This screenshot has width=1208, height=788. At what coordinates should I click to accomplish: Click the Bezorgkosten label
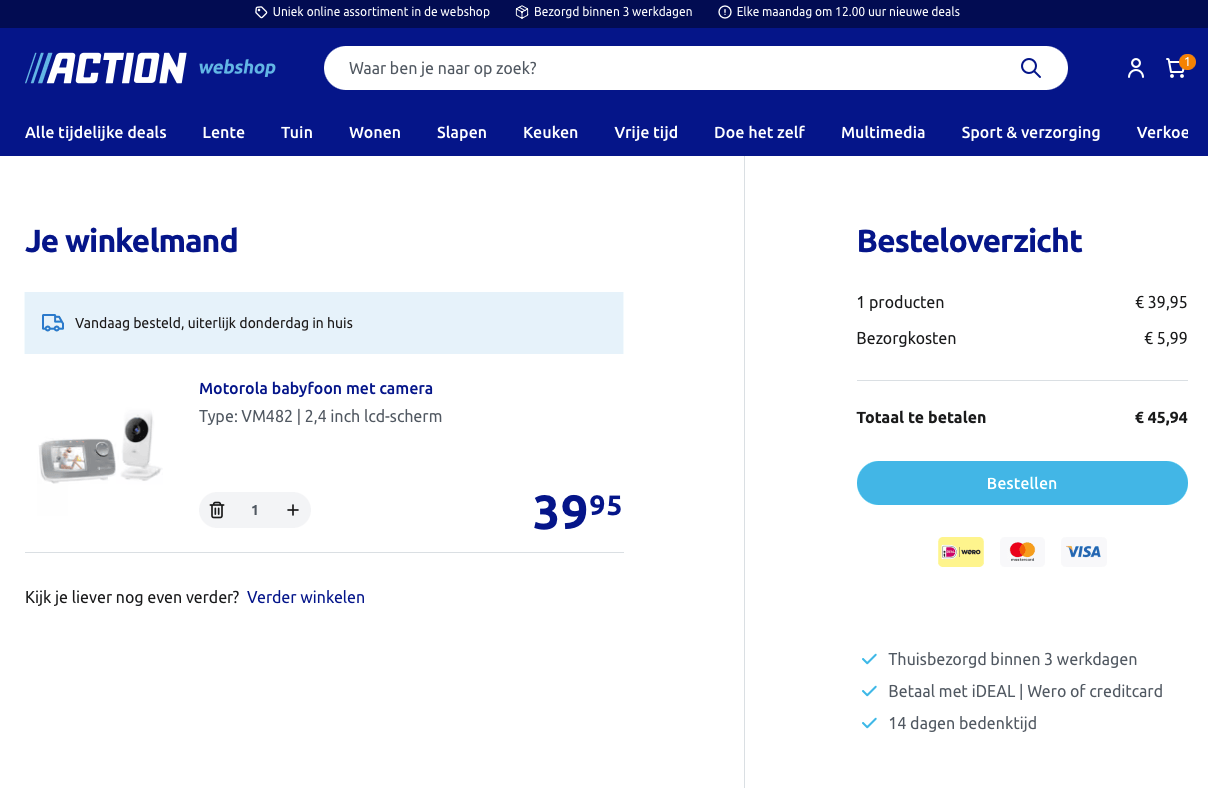(906, 338)
